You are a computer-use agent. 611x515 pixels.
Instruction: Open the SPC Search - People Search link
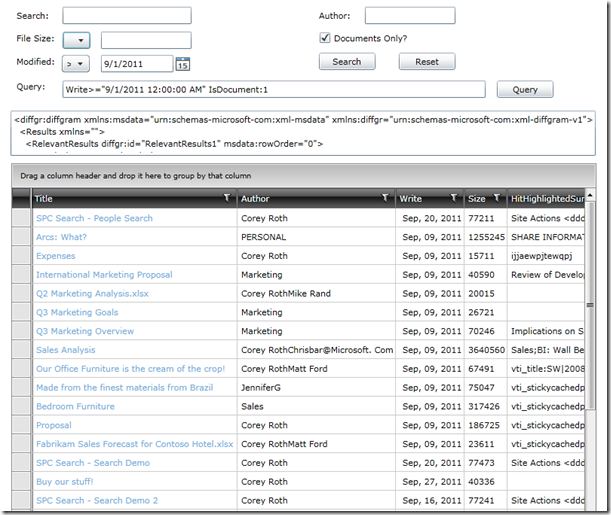pyautogui.click(x=94, y=218)
